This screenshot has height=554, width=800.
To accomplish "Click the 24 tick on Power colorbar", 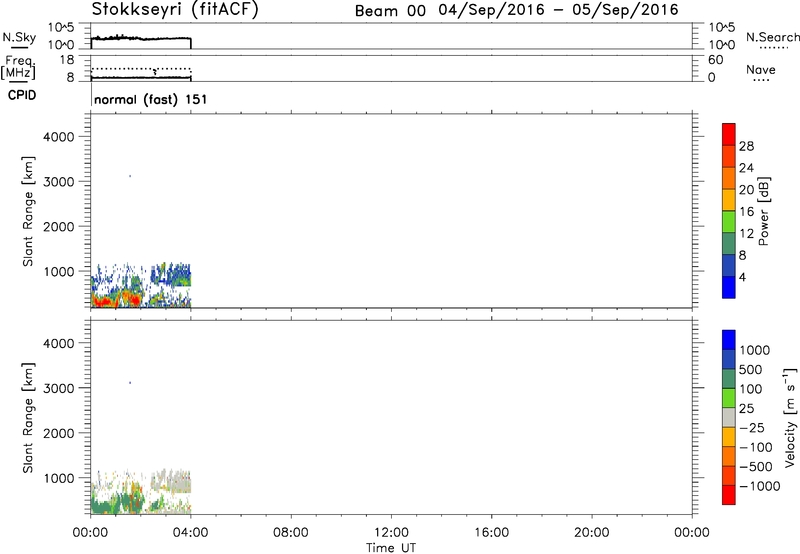I will pos(746,168).
